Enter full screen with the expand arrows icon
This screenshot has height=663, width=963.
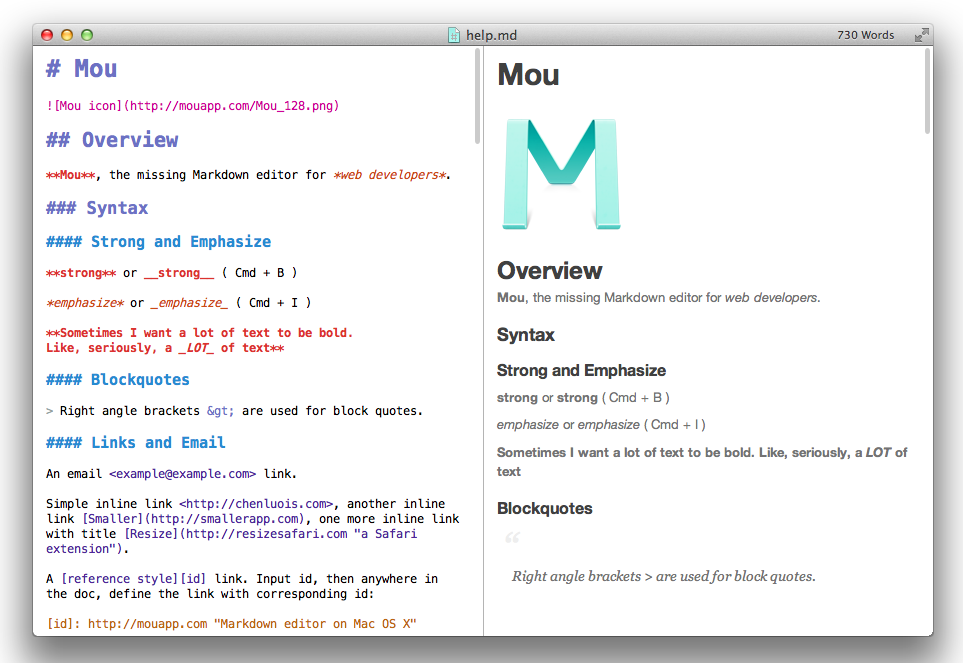pos(921,35)
